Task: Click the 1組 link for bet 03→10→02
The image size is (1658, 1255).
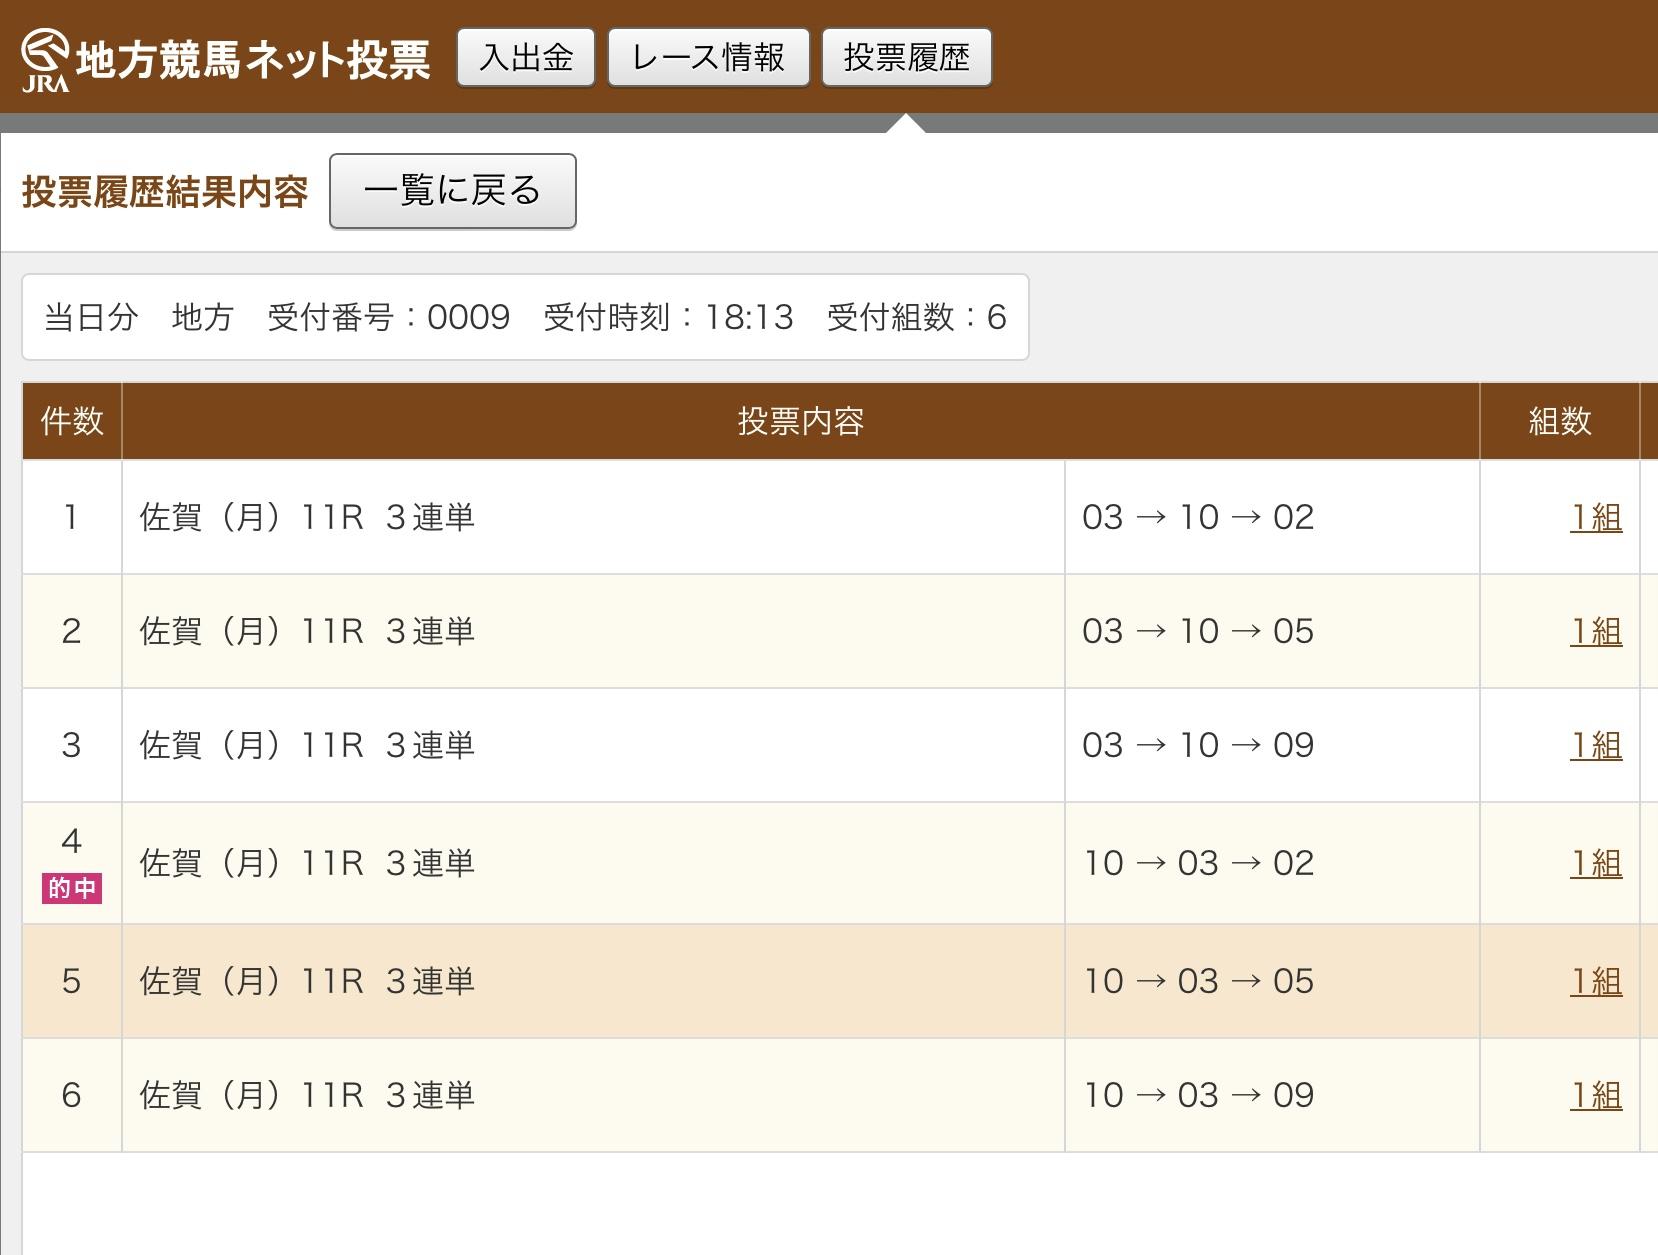Action: click(1595, 518)
